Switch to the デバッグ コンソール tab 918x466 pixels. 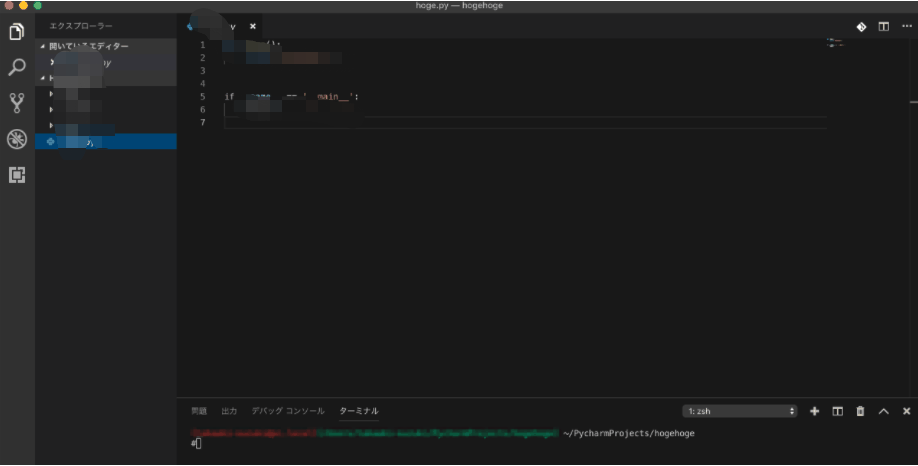pos(288,411)
